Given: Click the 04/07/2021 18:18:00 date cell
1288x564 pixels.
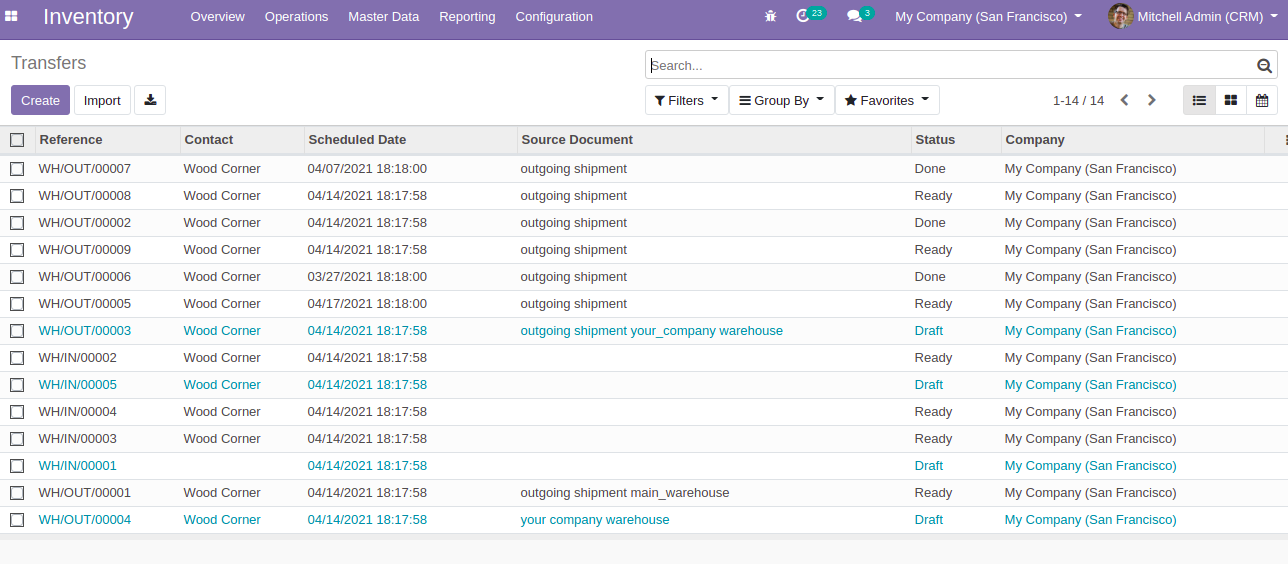Looking at the screenshot, I should tap(367, 169).
